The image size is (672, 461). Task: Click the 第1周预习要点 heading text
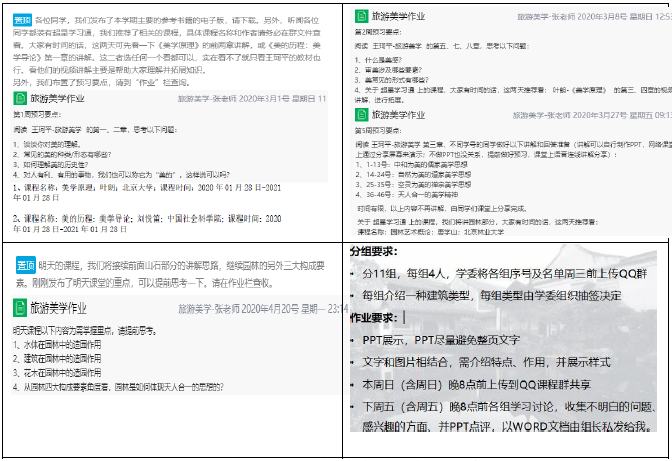click(39, 115)
